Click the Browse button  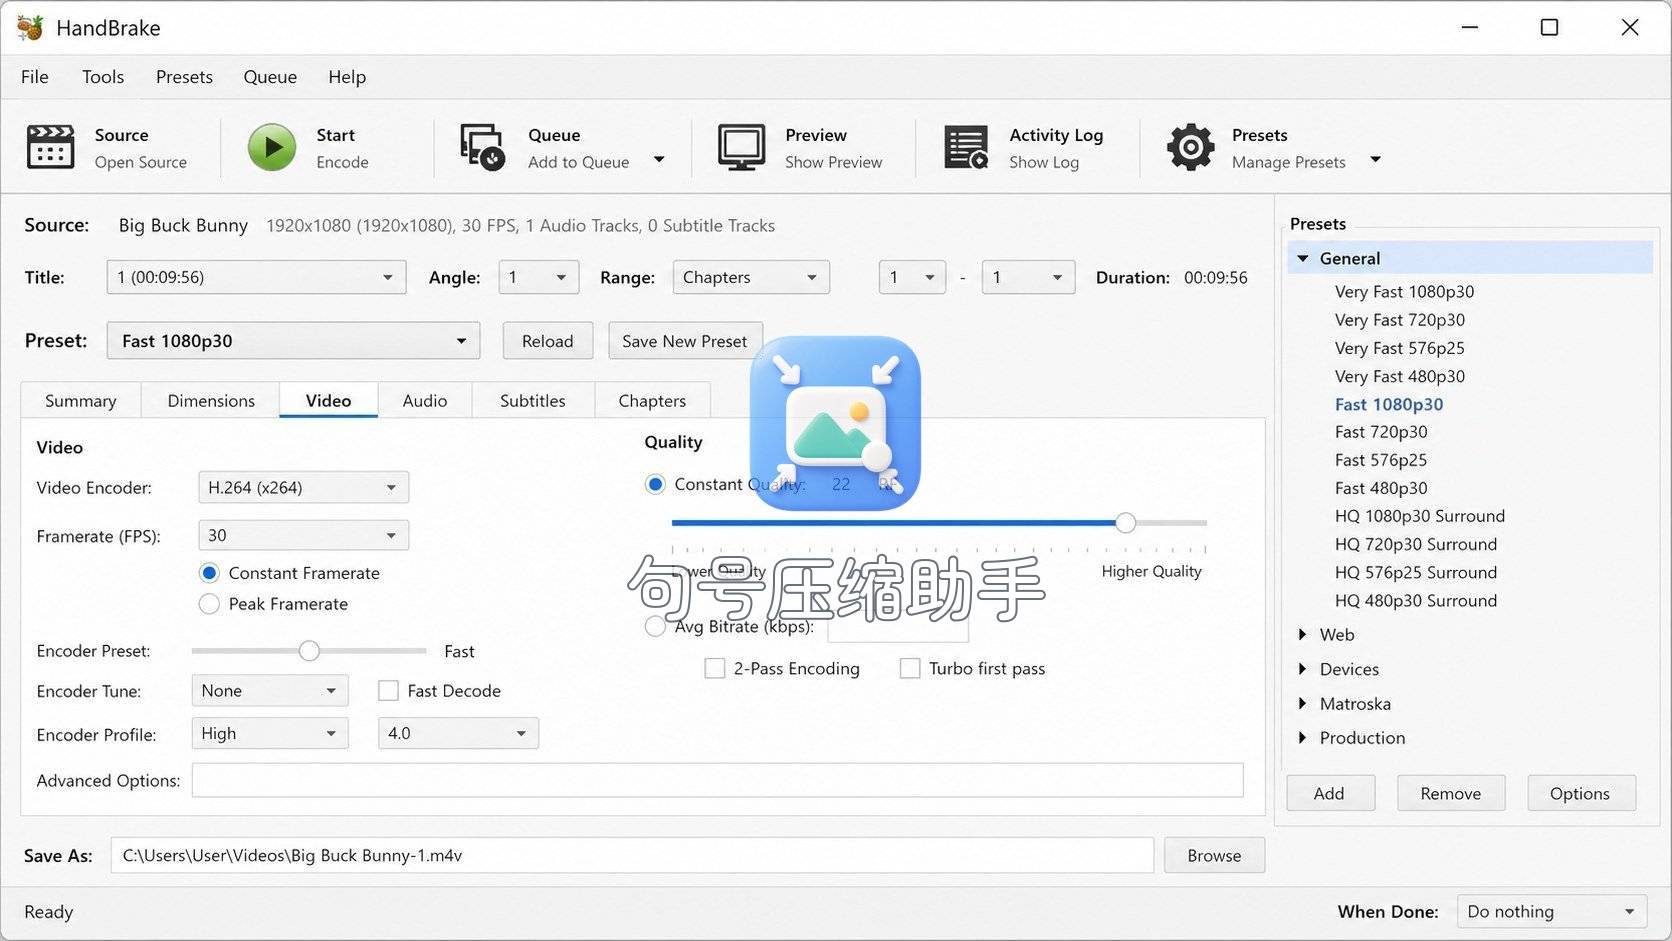(1214, 855)
